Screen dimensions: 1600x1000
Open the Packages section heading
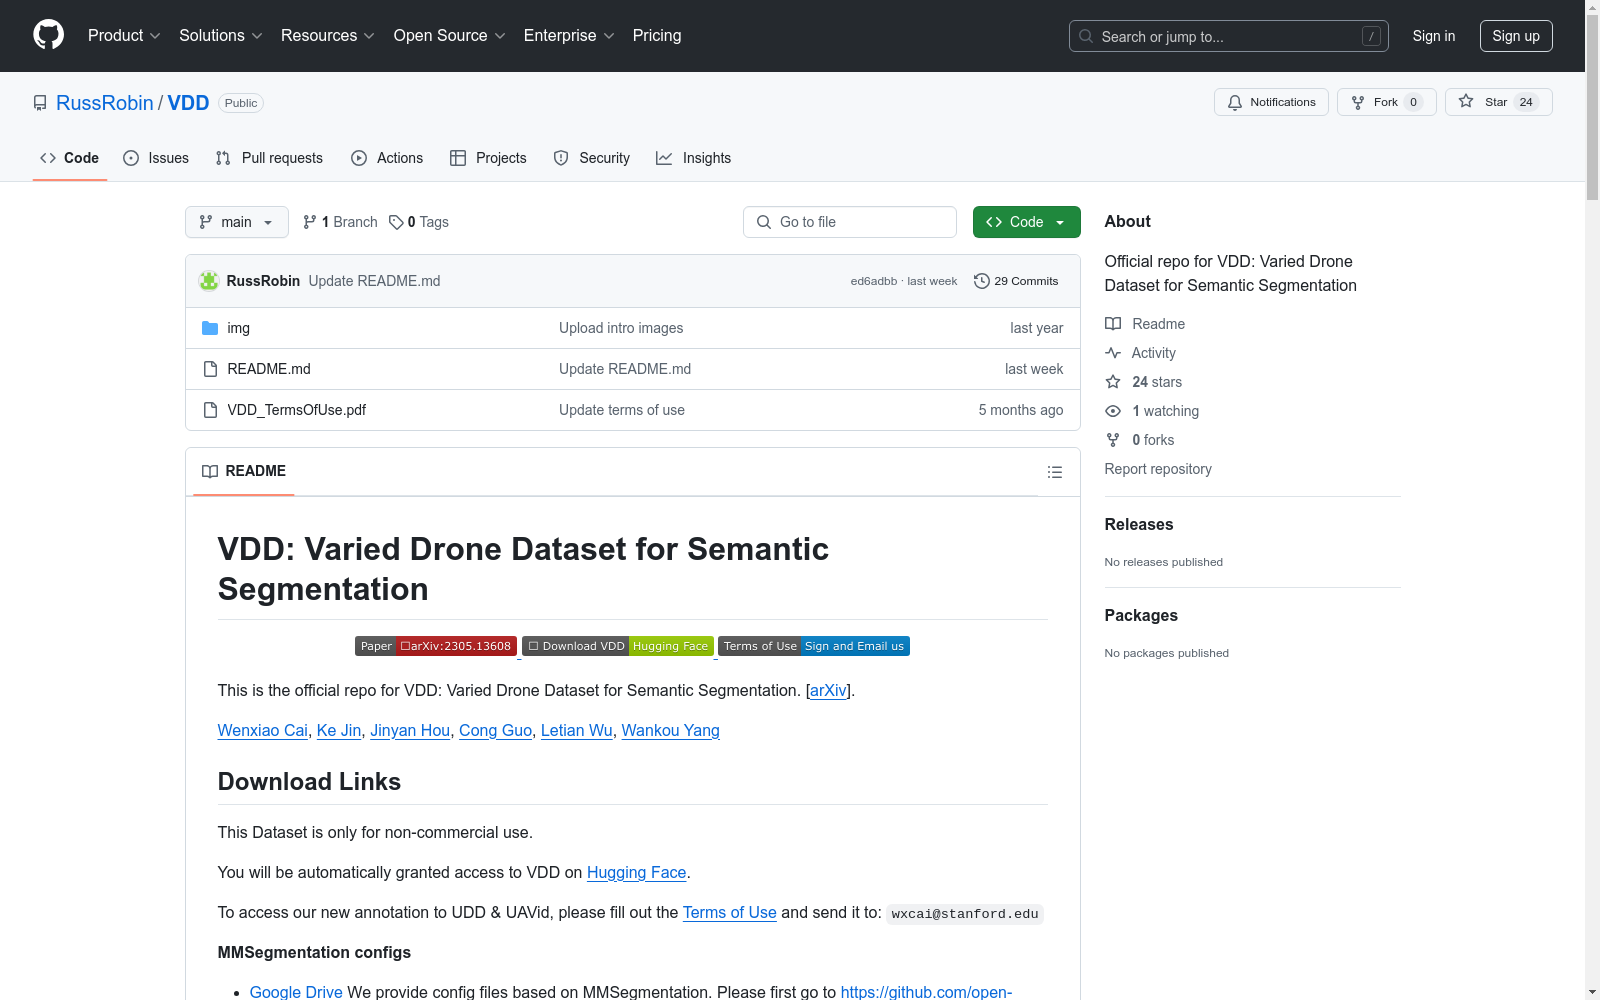(1141, 615)
